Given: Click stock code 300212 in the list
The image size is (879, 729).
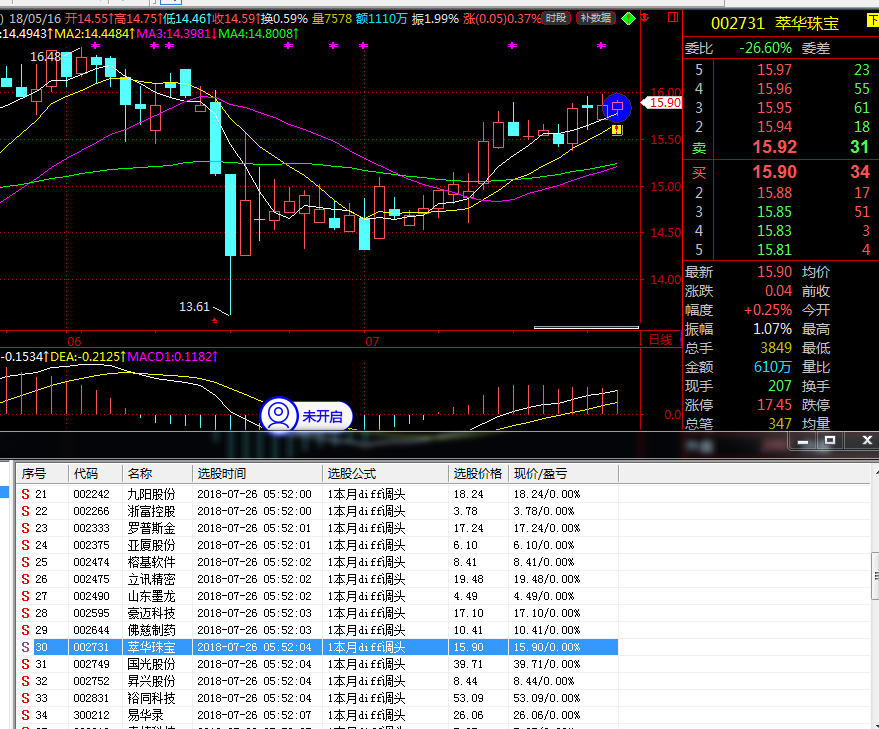Looking at the screenshot, I should tap(91, 715).
